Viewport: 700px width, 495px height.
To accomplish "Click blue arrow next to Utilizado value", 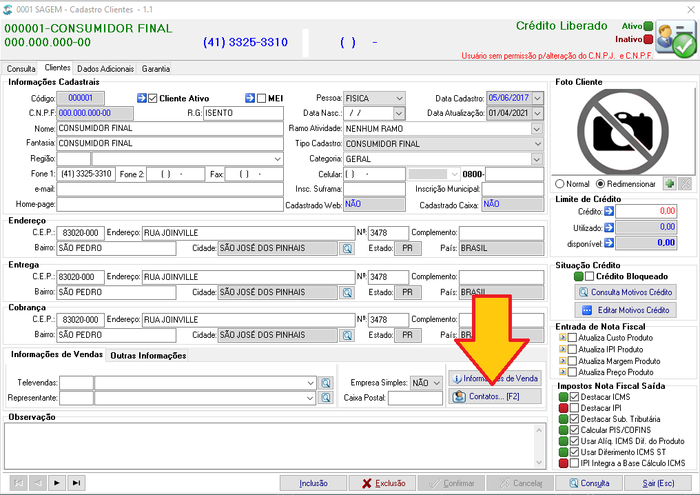I will [609, 227].
